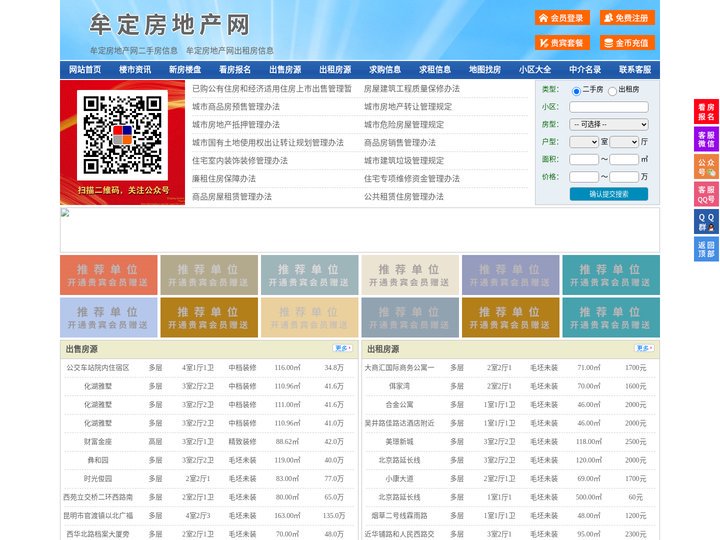
Task: Click 更多 in the 出租房源 header
Action: click(x=644, y=348)
